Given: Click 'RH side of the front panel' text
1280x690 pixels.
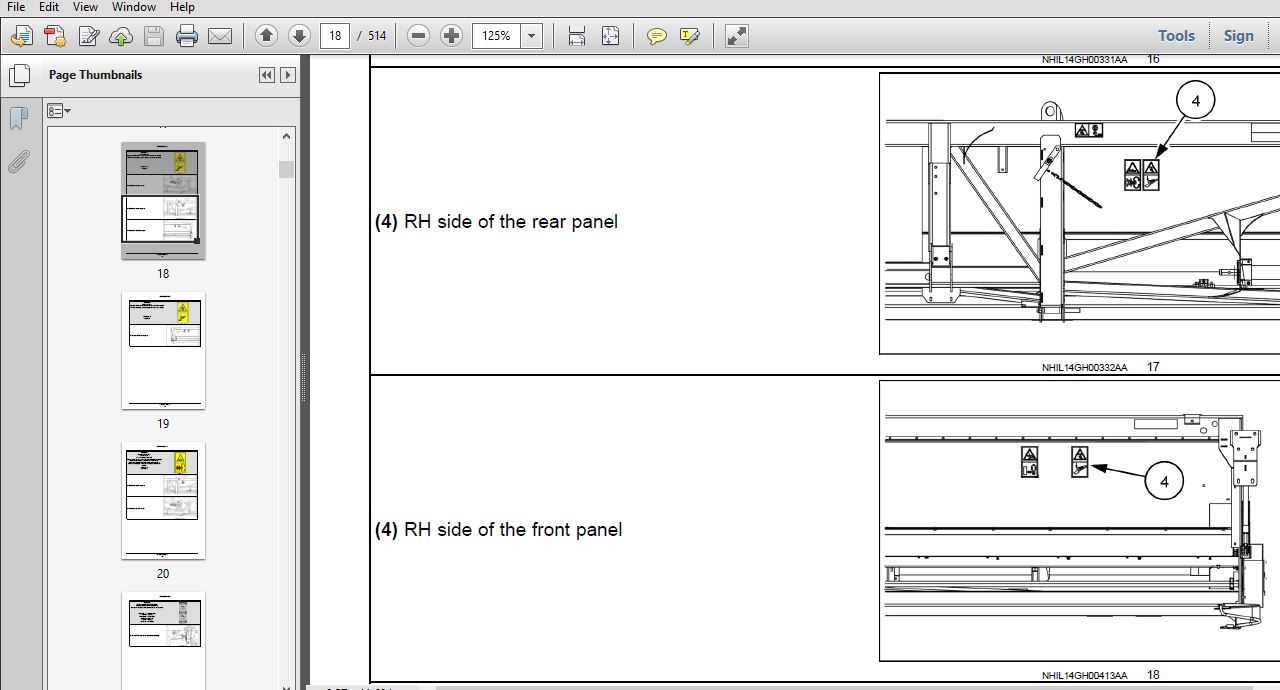Looking at the screenshot, I should 513,530.
